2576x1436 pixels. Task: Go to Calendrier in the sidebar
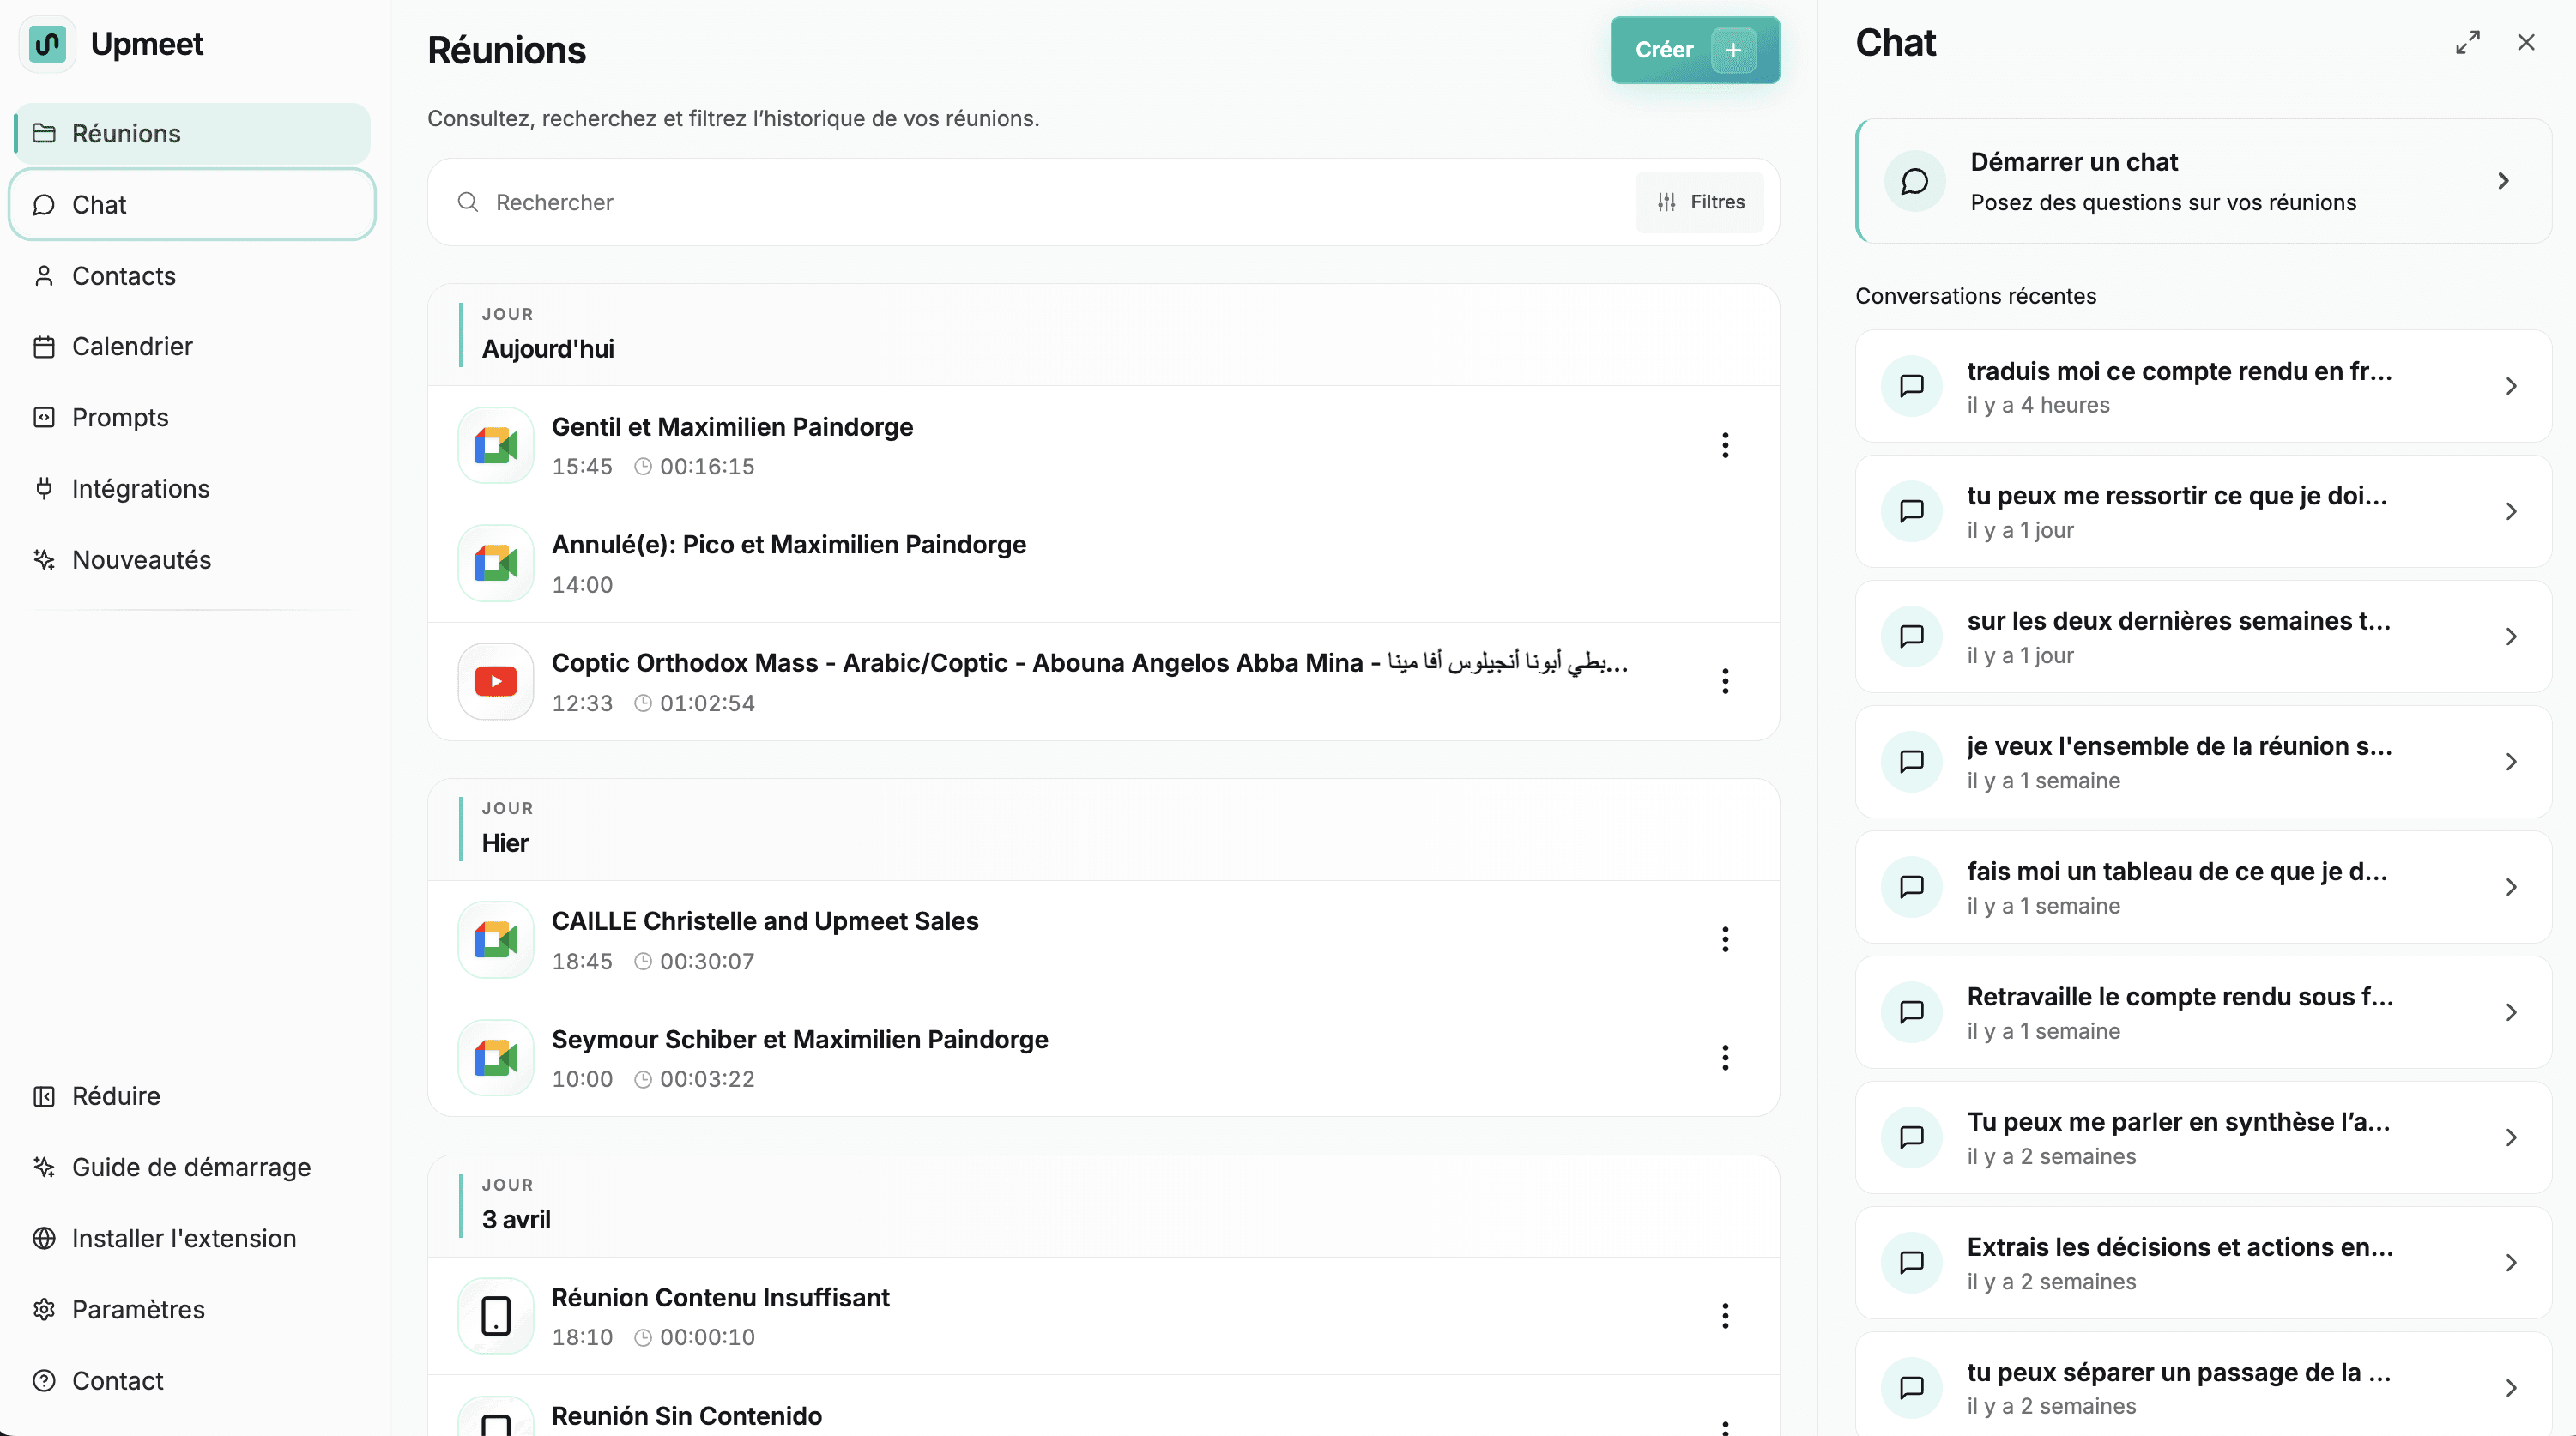132,346
